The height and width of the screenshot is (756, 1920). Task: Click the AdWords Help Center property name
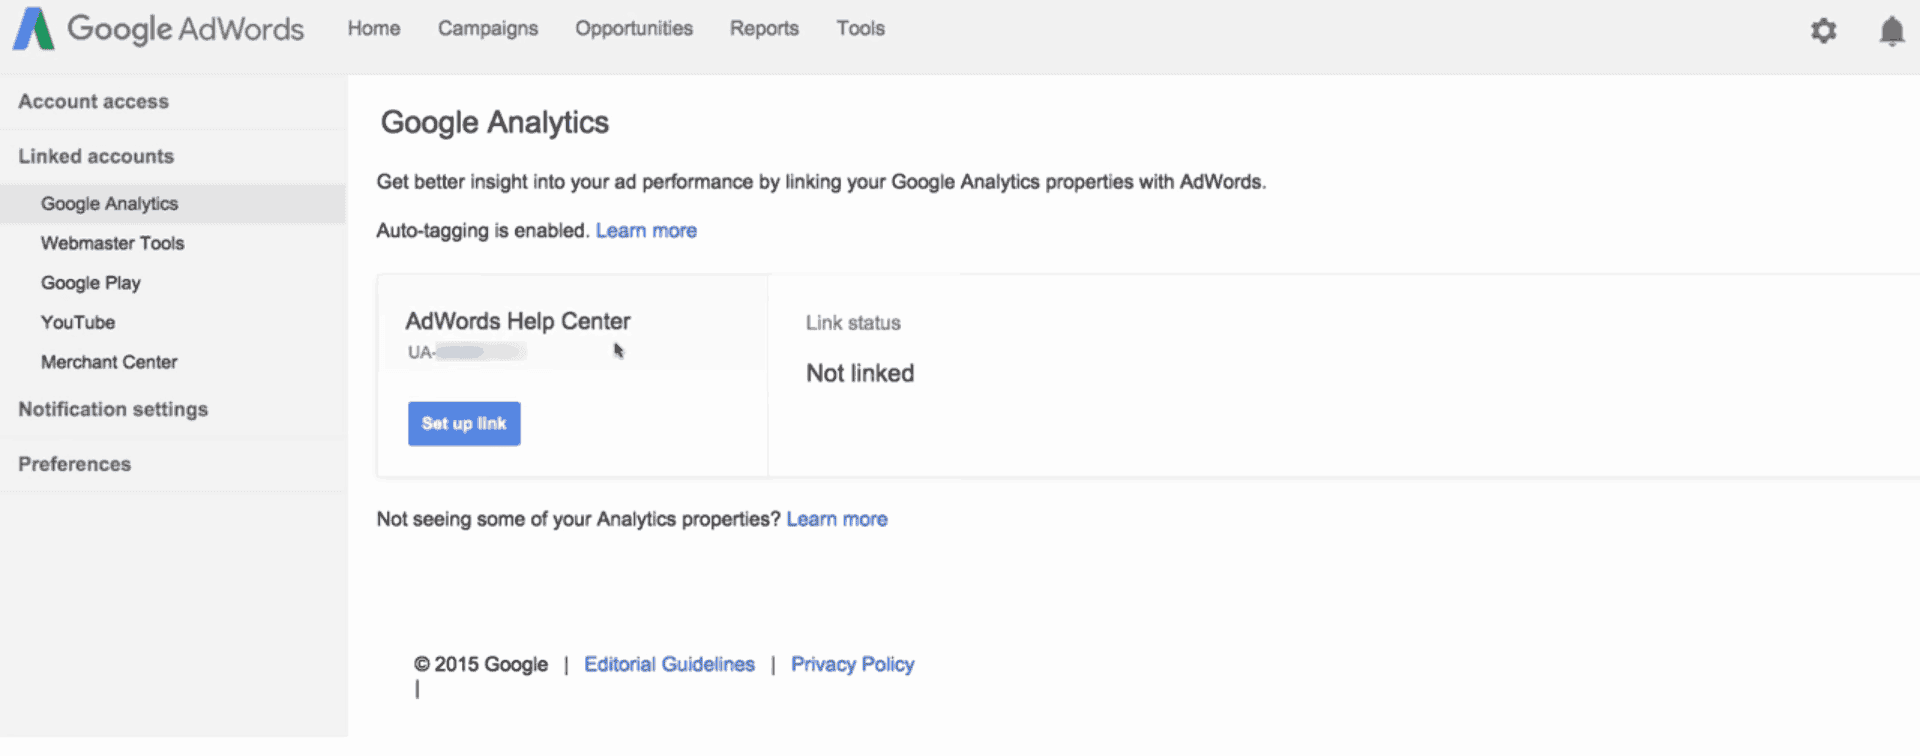(518, 321)
